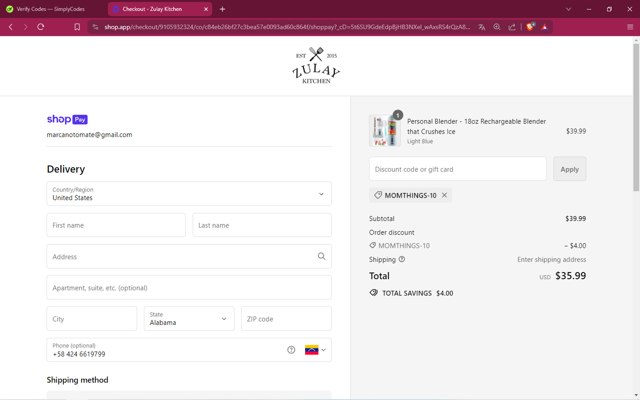Focus the First name field
This screenshot has width=640, height=400.
click(116, 225)
